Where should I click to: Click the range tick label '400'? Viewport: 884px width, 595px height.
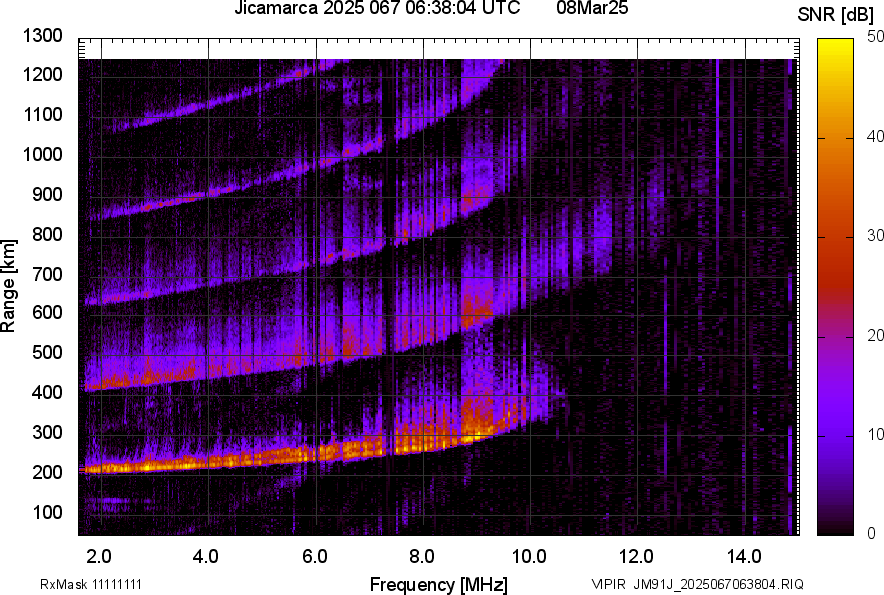click(47, 393)
